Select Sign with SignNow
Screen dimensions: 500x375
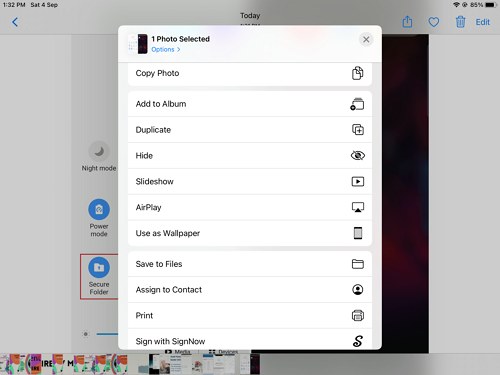click(250, 339)
